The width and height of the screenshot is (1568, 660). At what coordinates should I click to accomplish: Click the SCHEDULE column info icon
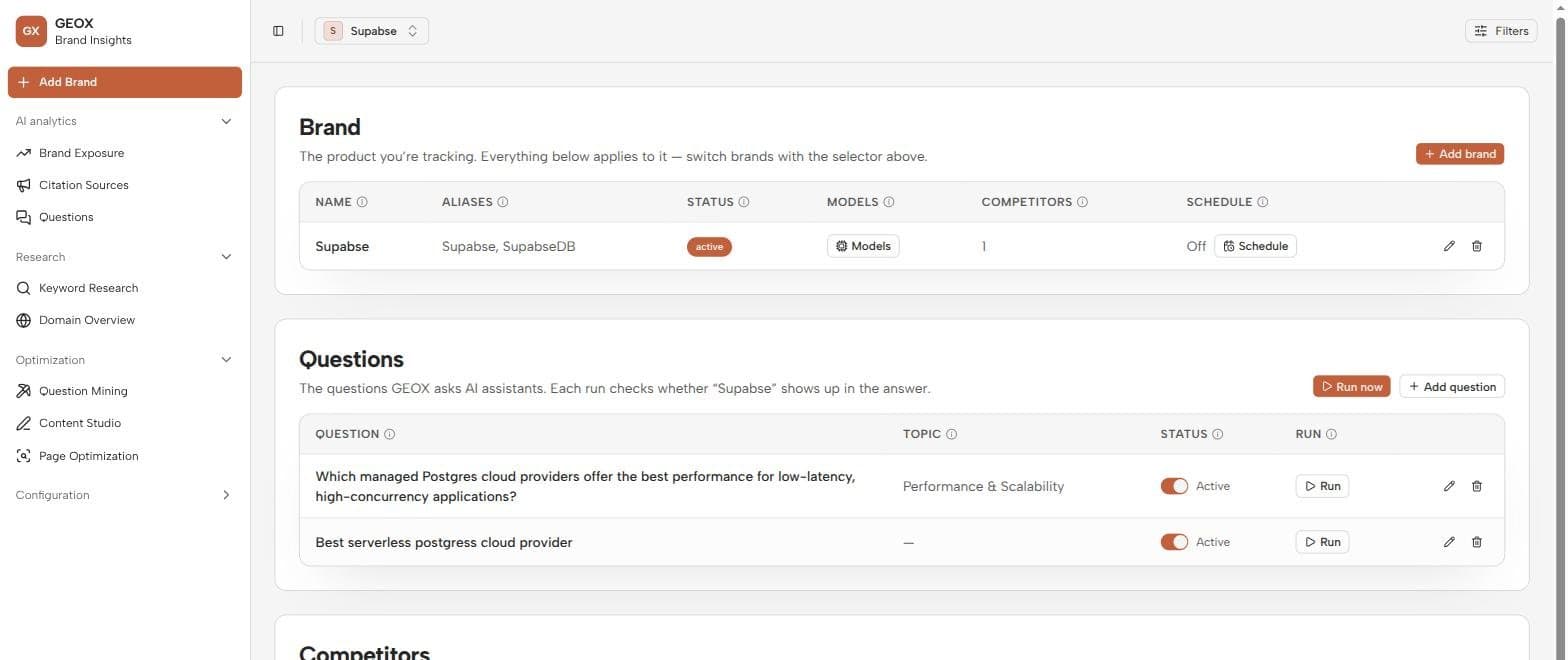[1263, 202]
